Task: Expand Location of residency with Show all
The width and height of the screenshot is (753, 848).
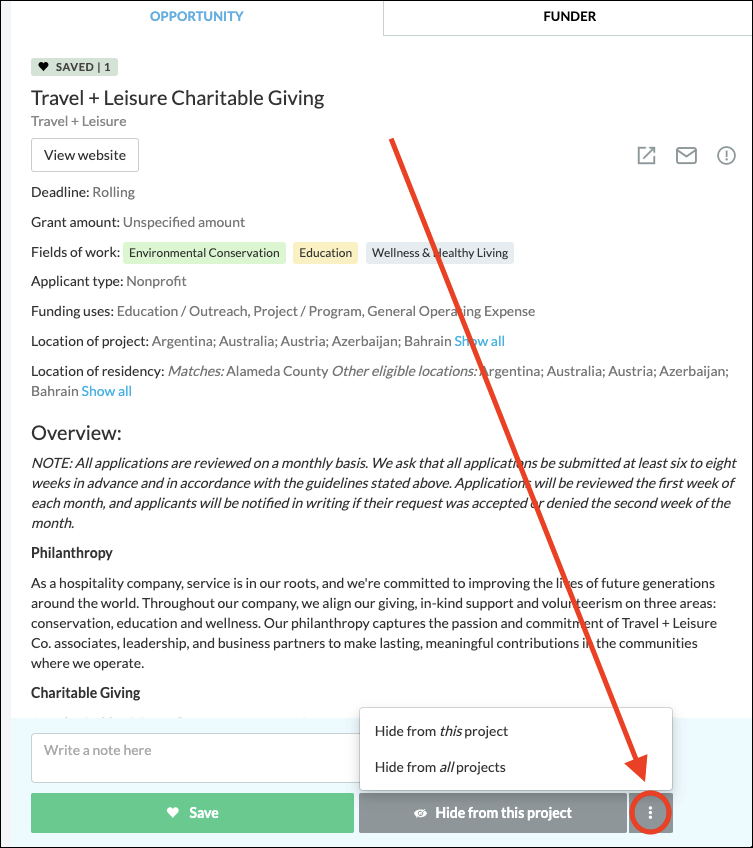Action: (x=106, y=391)
